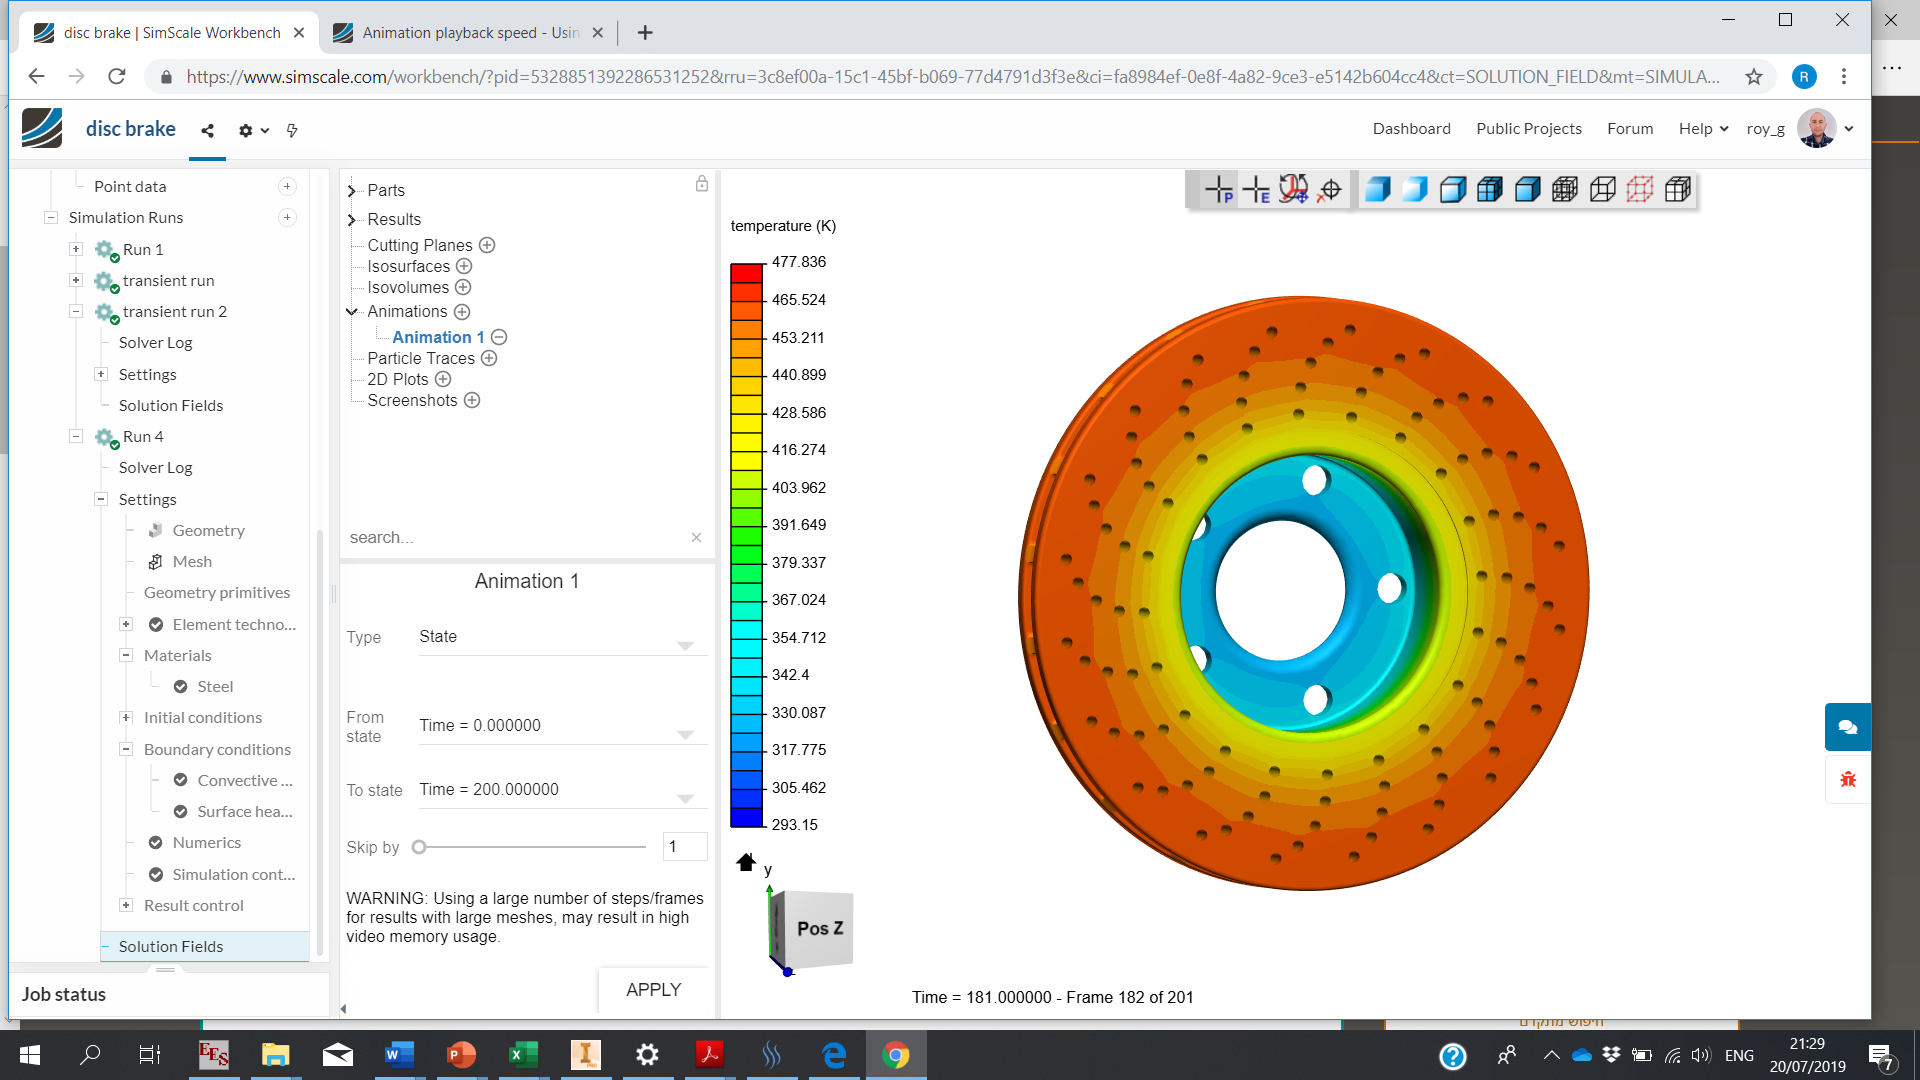Viewport: 1920px width, 1080px height.
Task: Click the reset center target icon
Action: (1330, 190)
